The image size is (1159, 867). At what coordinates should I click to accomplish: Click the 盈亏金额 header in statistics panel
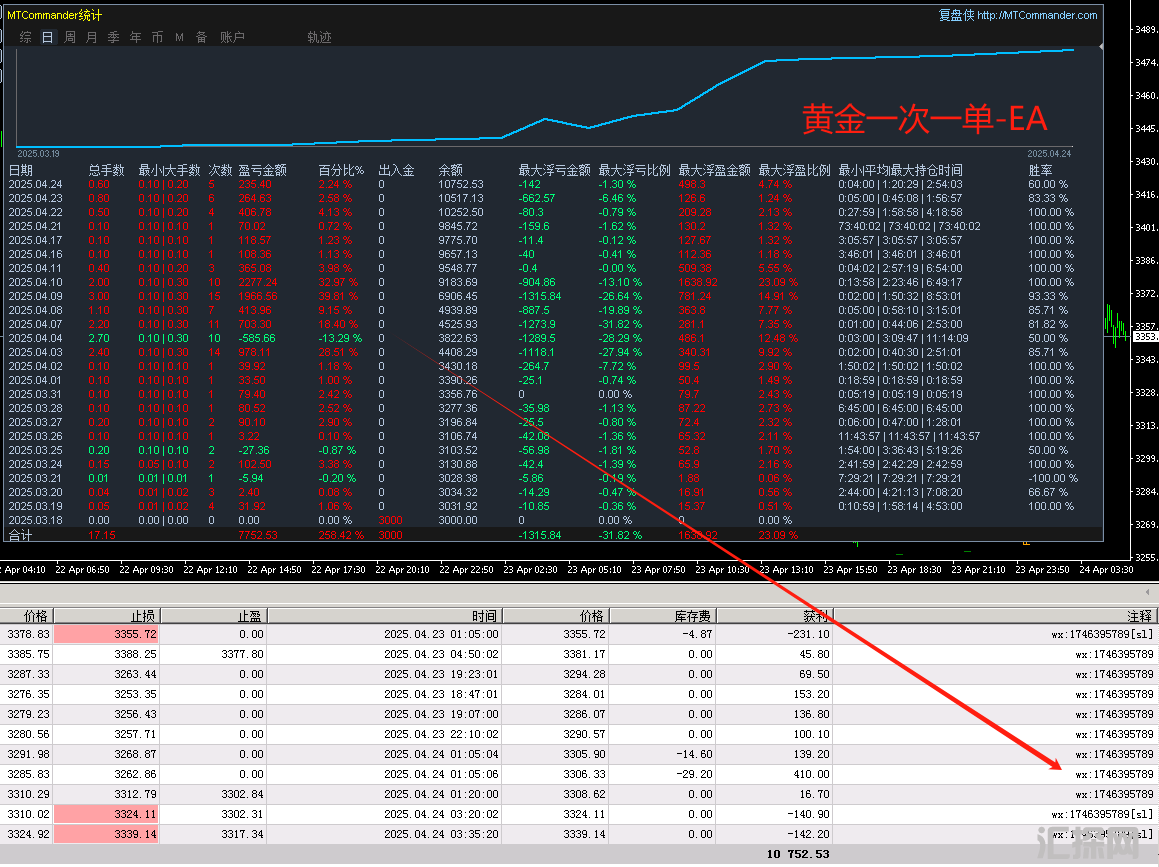click(262, 170)
